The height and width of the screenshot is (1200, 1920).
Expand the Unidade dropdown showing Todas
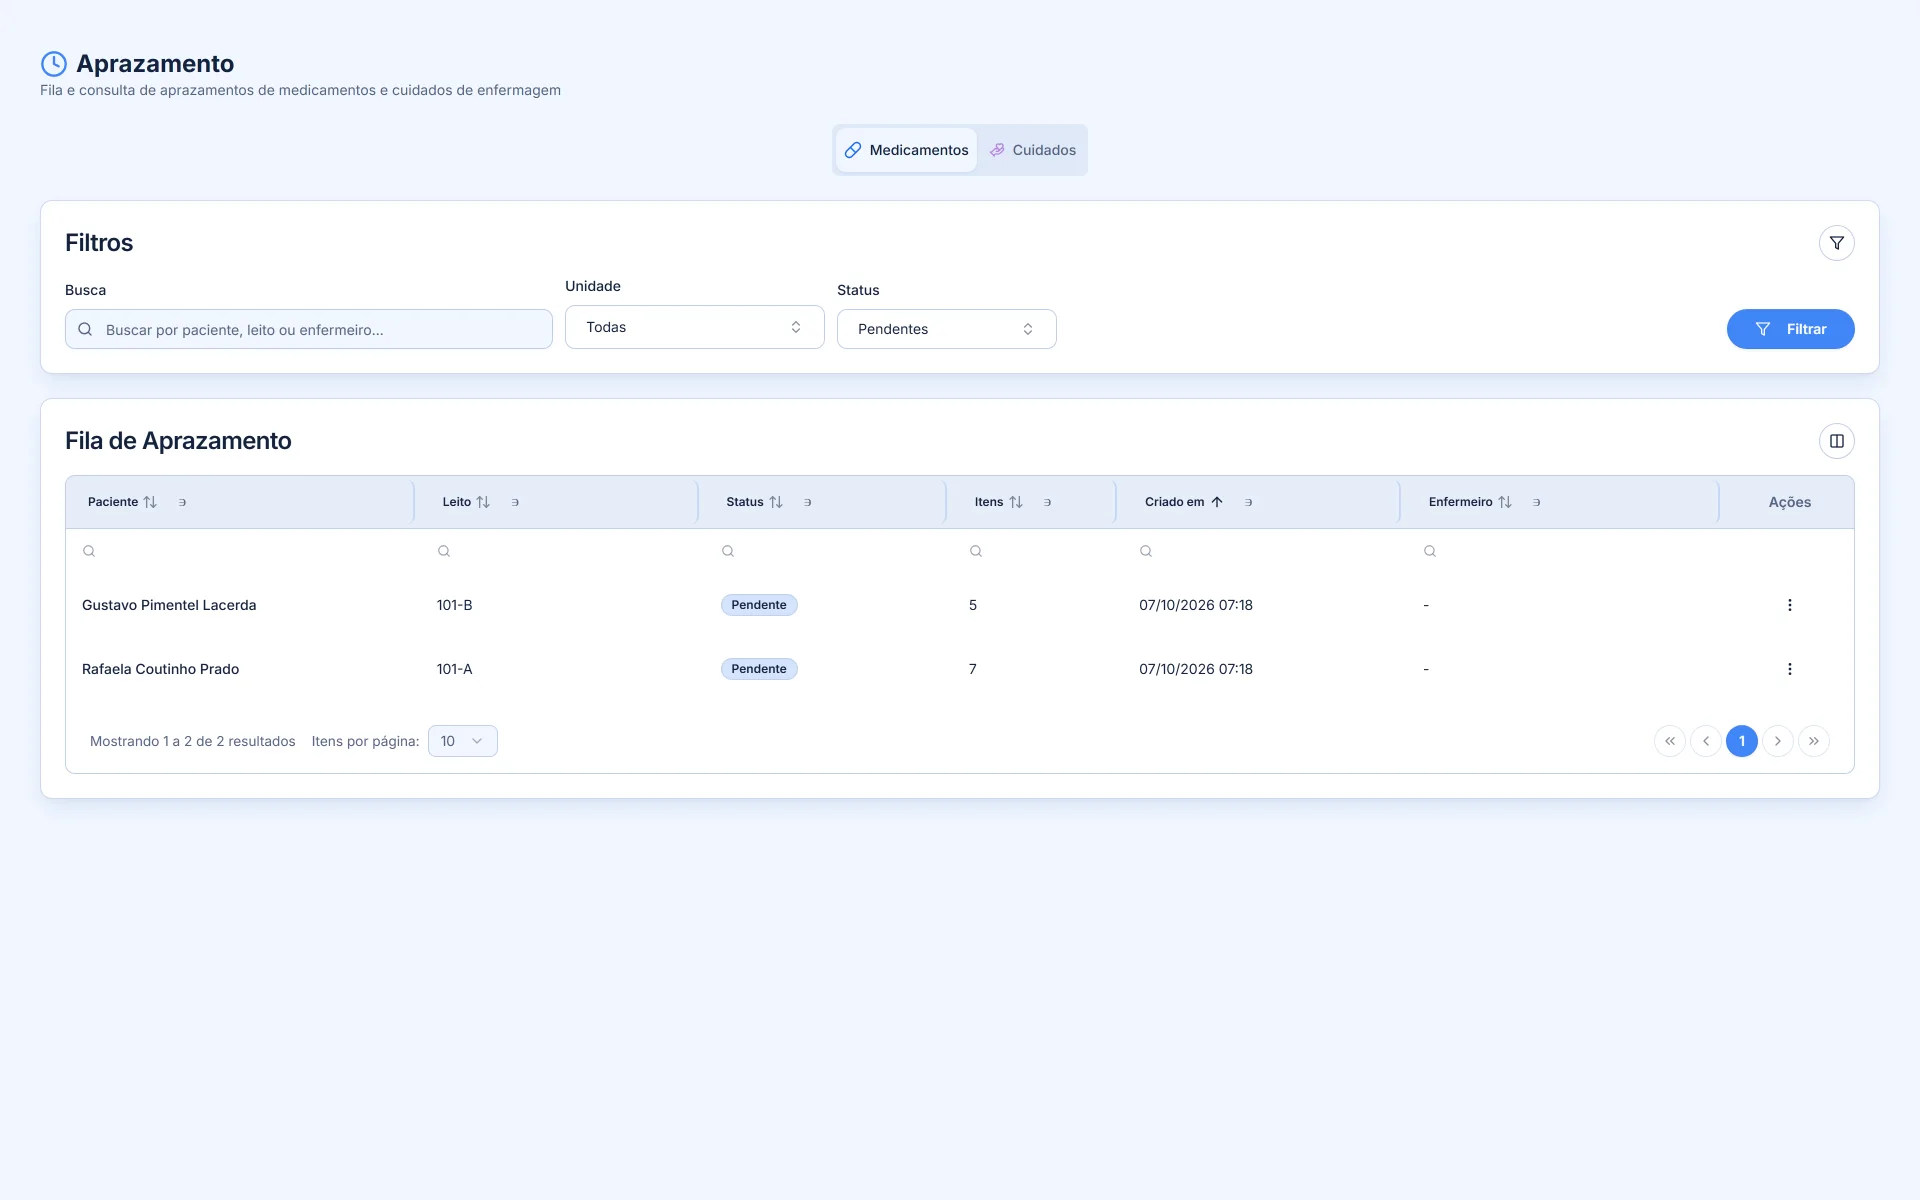tap(694, 327)
